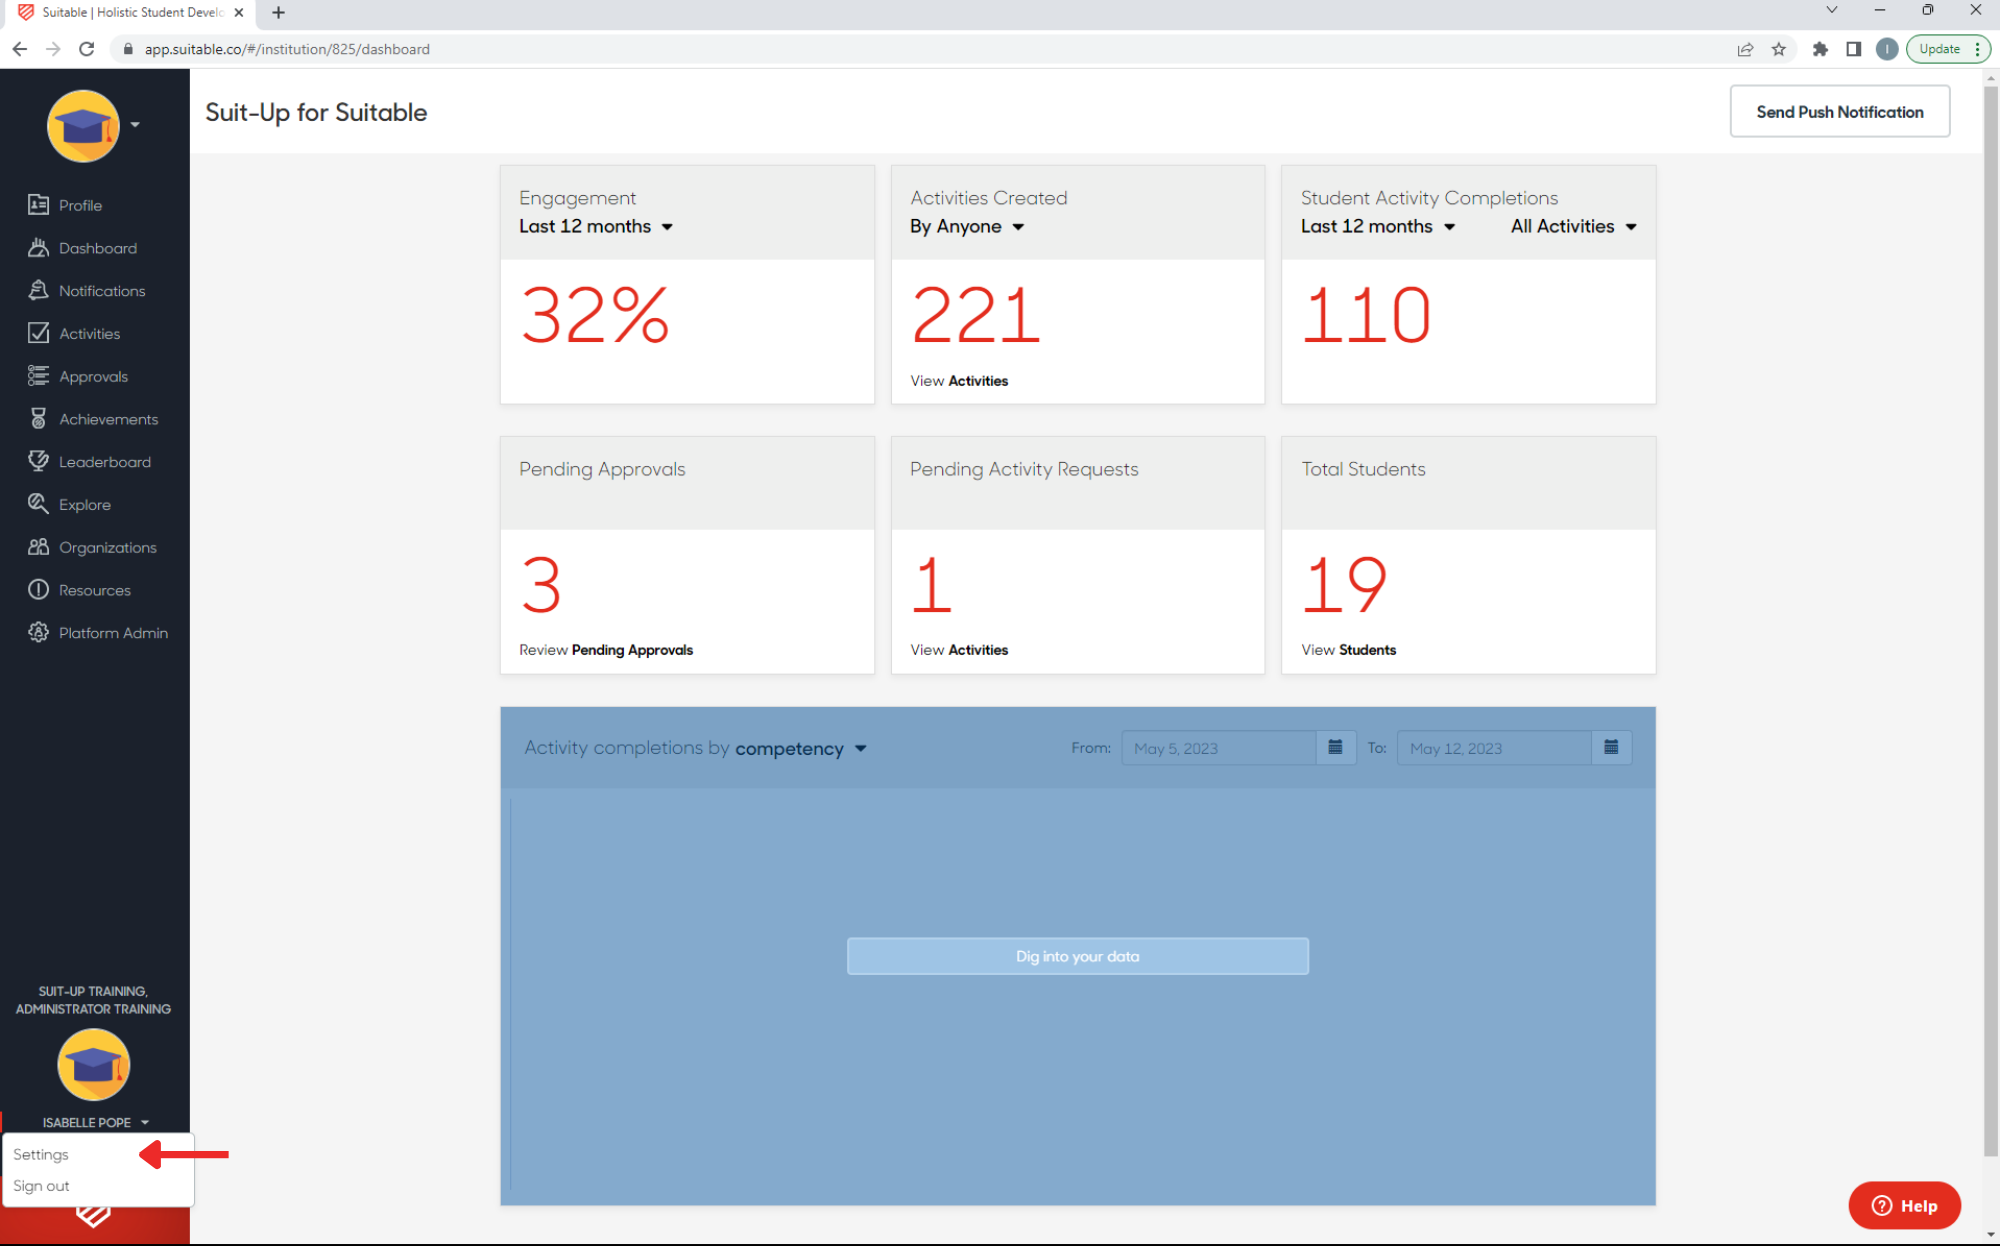This screenshot has width=2000, height=1246.
Task: Click the Leaderboard icon
Action: (38, 461)
